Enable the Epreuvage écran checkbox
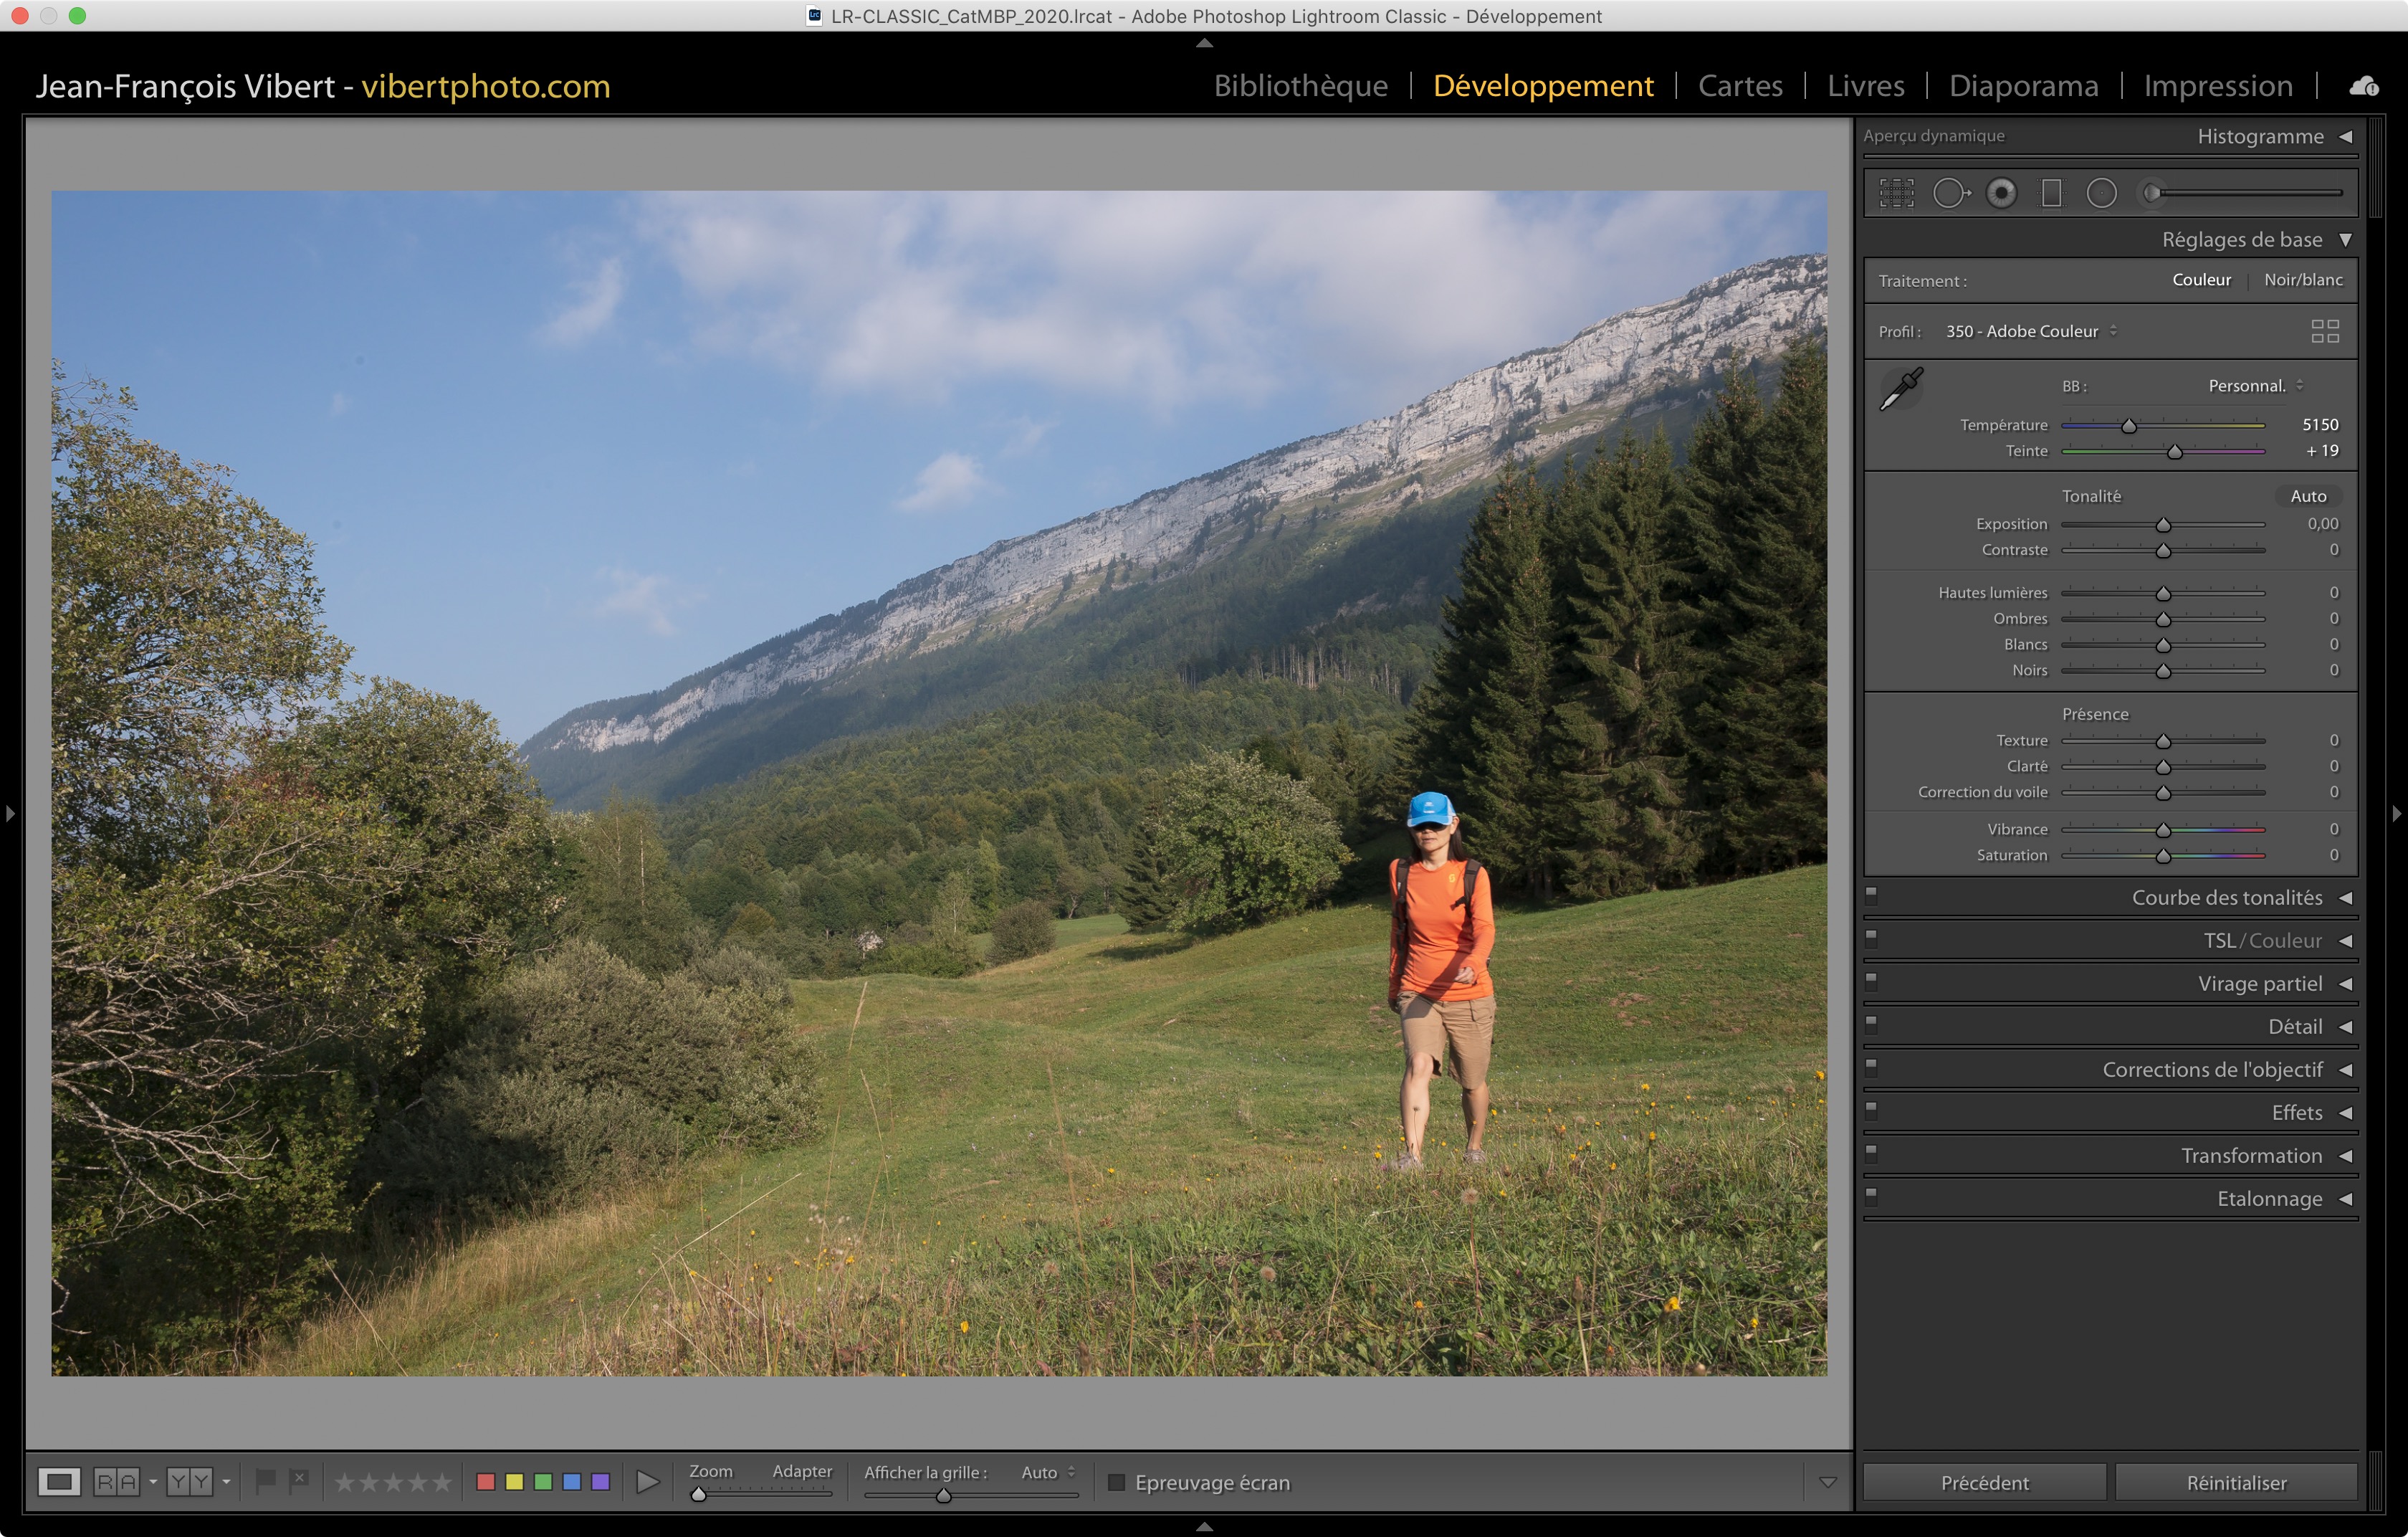 [x=1116, y=1482]
